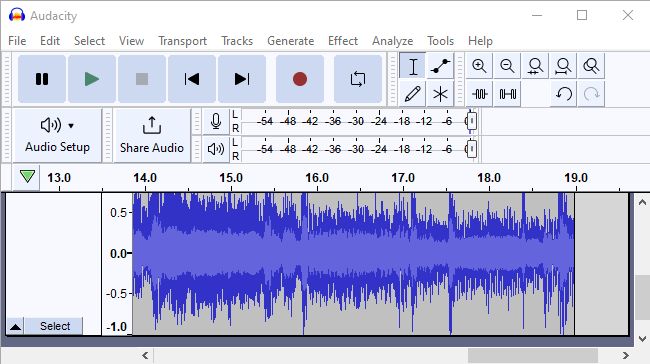Click the Zoom In magnifier
This screenshot has height=364, width=650.
click(479, 66)
